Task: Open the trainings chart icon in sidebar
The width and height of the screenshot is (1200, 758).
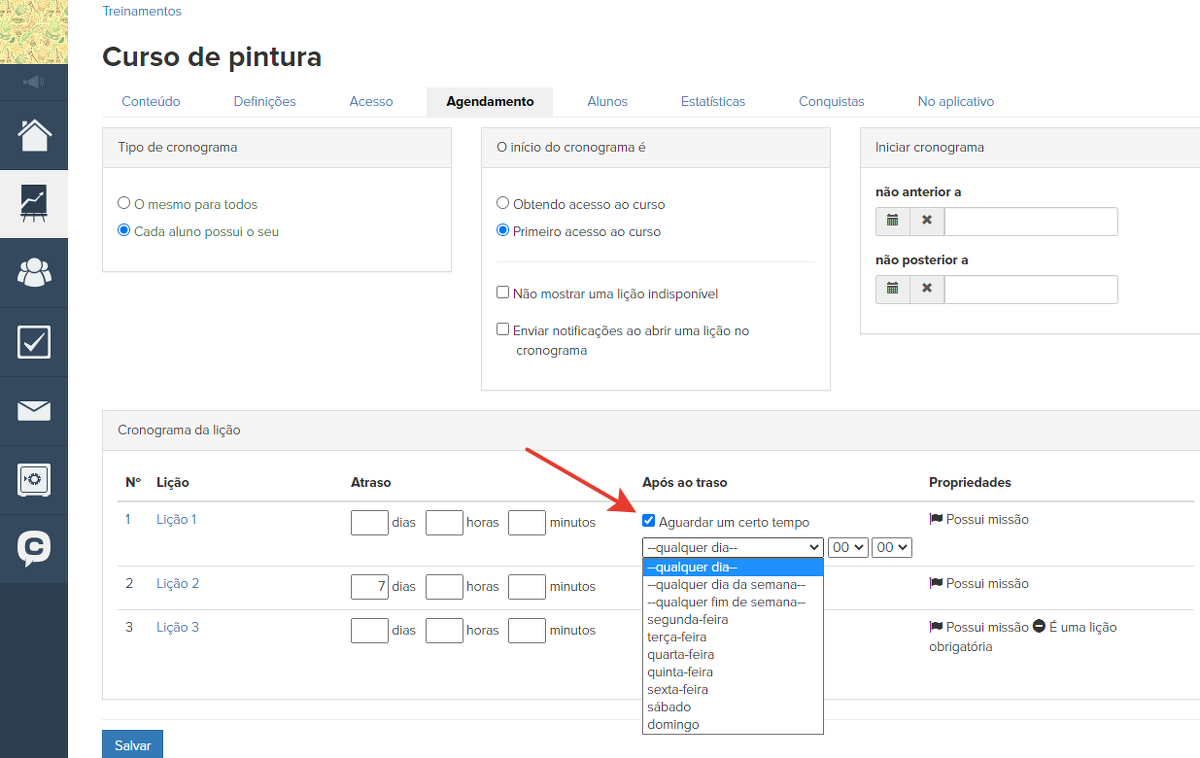Action: coord(34,203)
